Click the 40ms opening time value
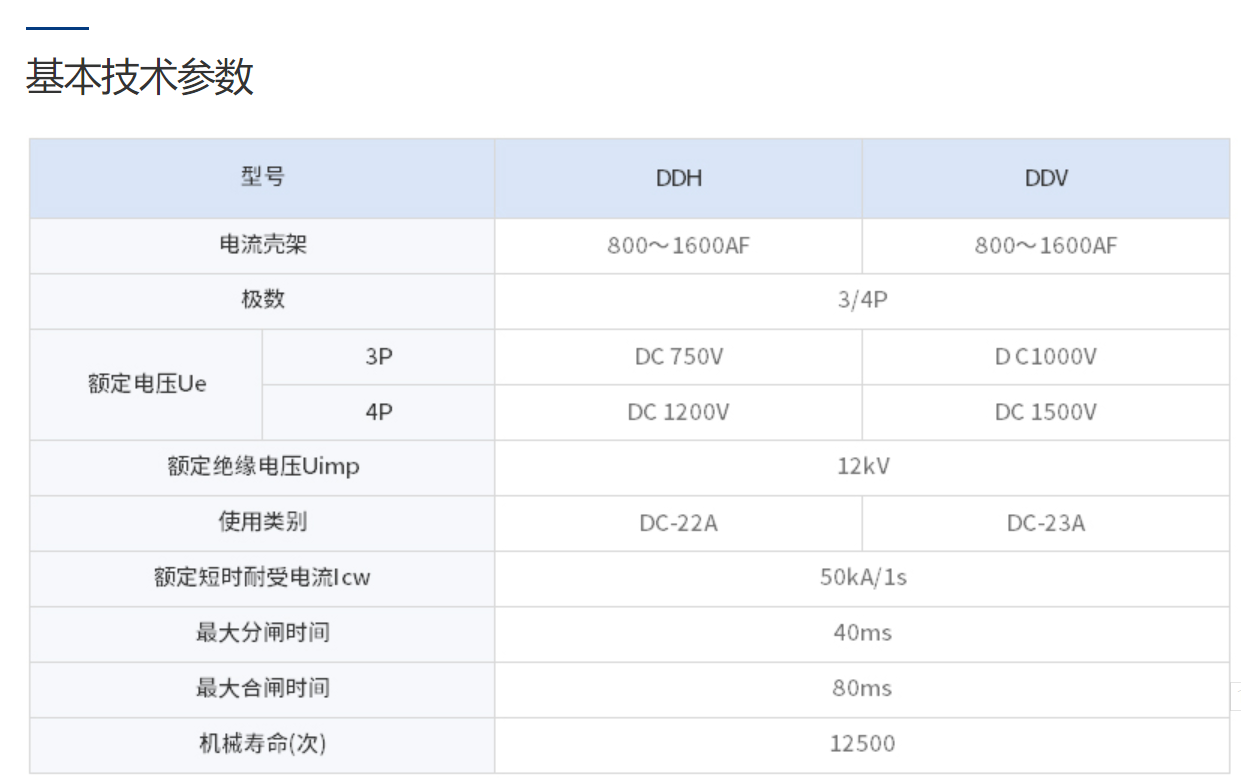1241x781 pixels. pos(862,633)
